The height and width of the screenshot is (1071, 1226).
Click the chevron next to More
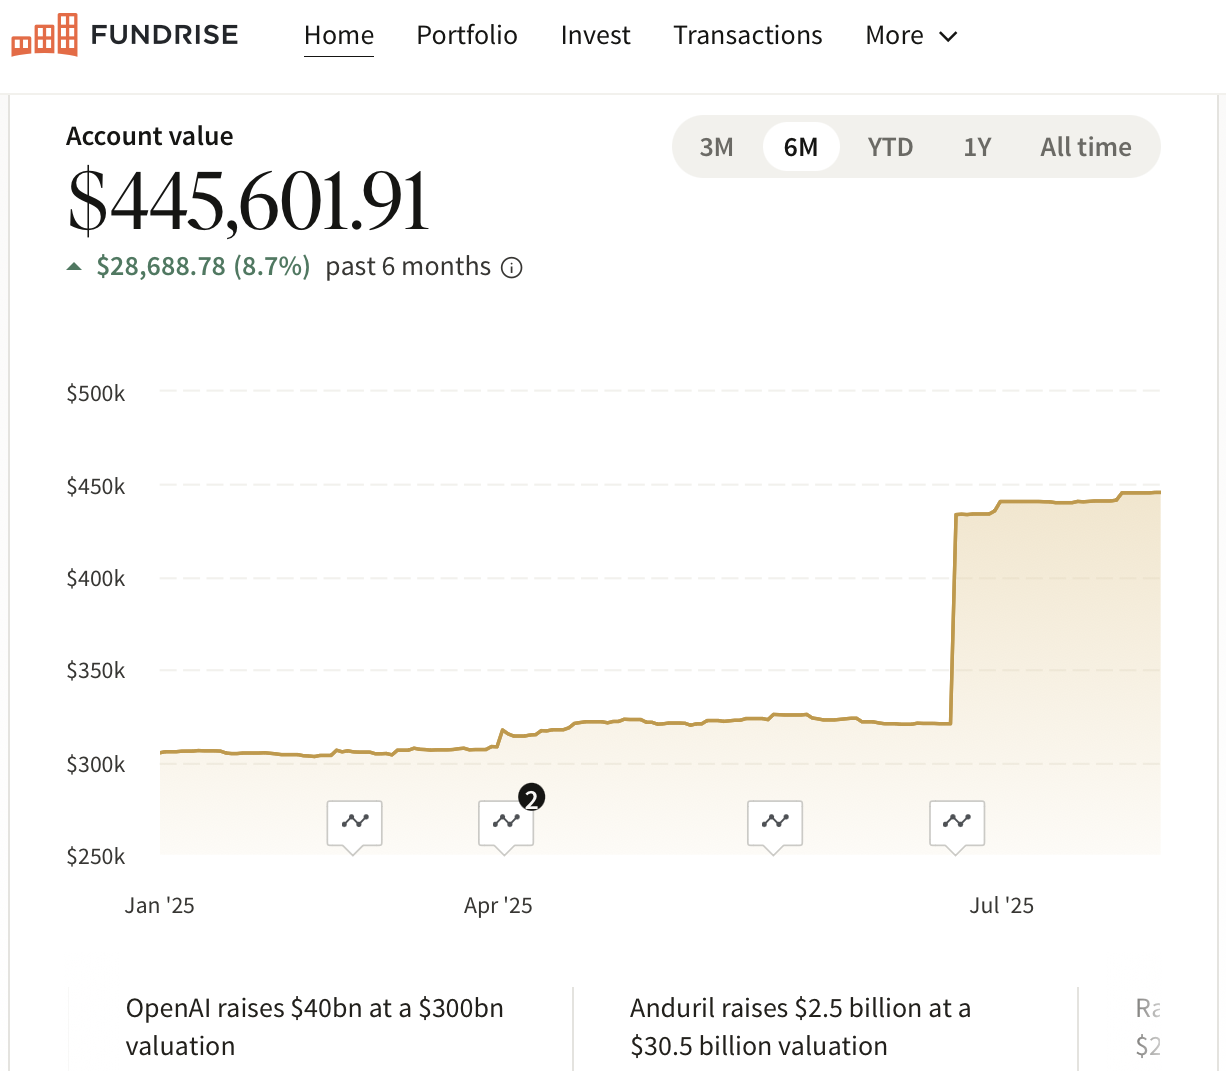(x=948, y=37)
